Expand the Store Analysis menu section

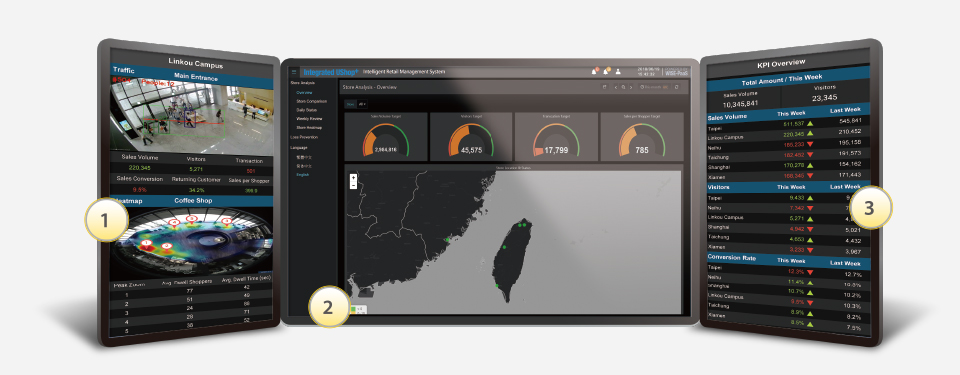coord(302,83)
